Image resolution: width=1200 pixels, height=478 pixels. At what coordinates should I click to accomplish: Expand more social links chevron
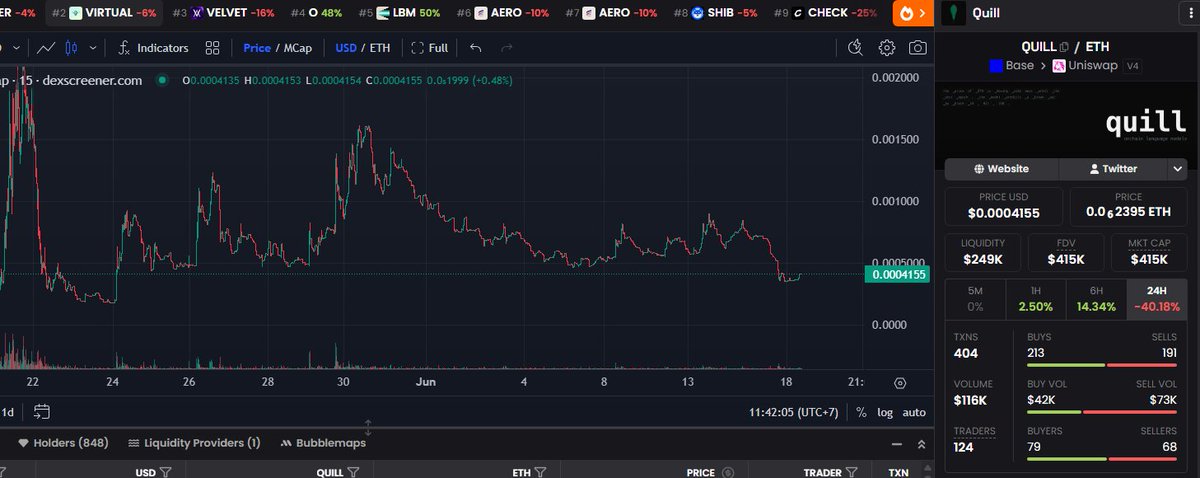click(x=1178, y=169)
